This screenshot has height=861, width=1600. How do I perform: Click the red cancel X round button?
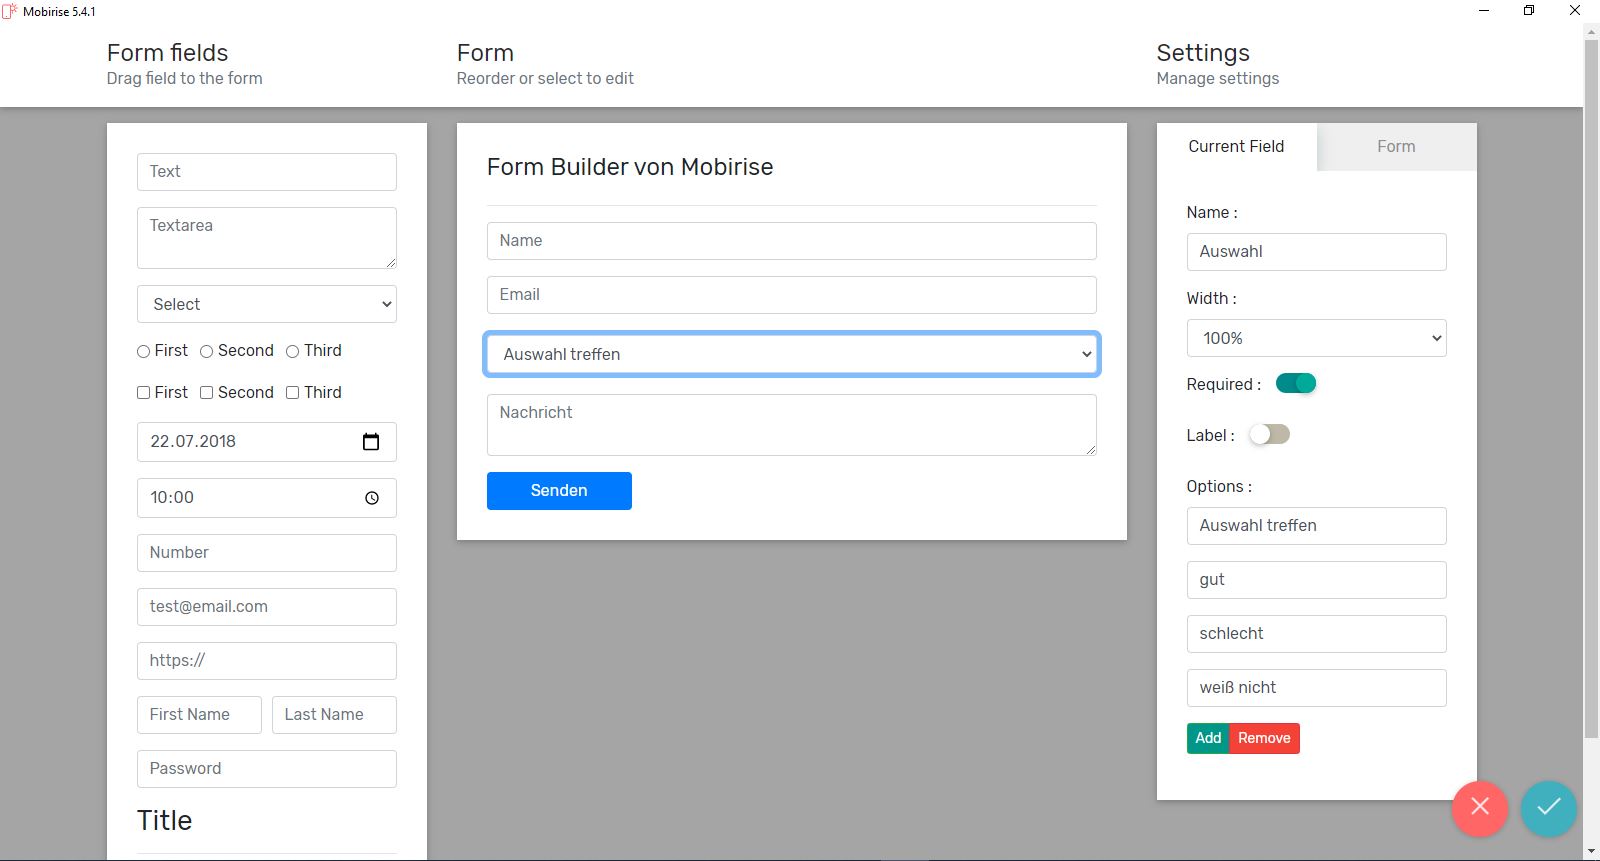(x=1480, y=807)
